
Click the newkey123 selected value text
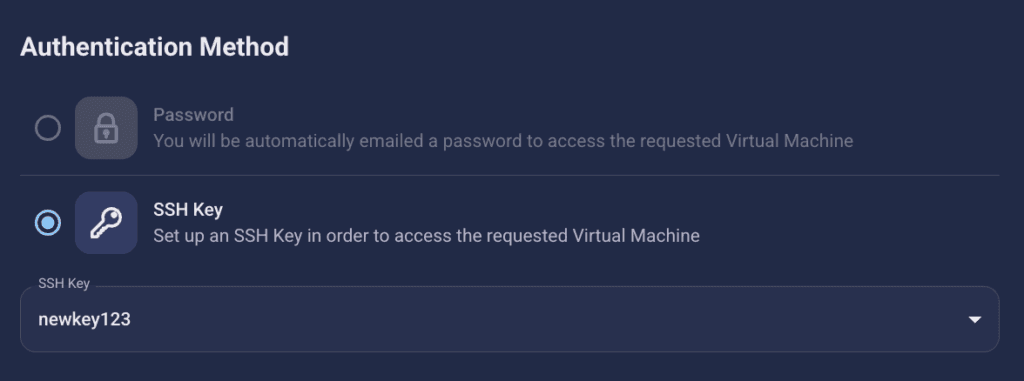pos(84,320)
